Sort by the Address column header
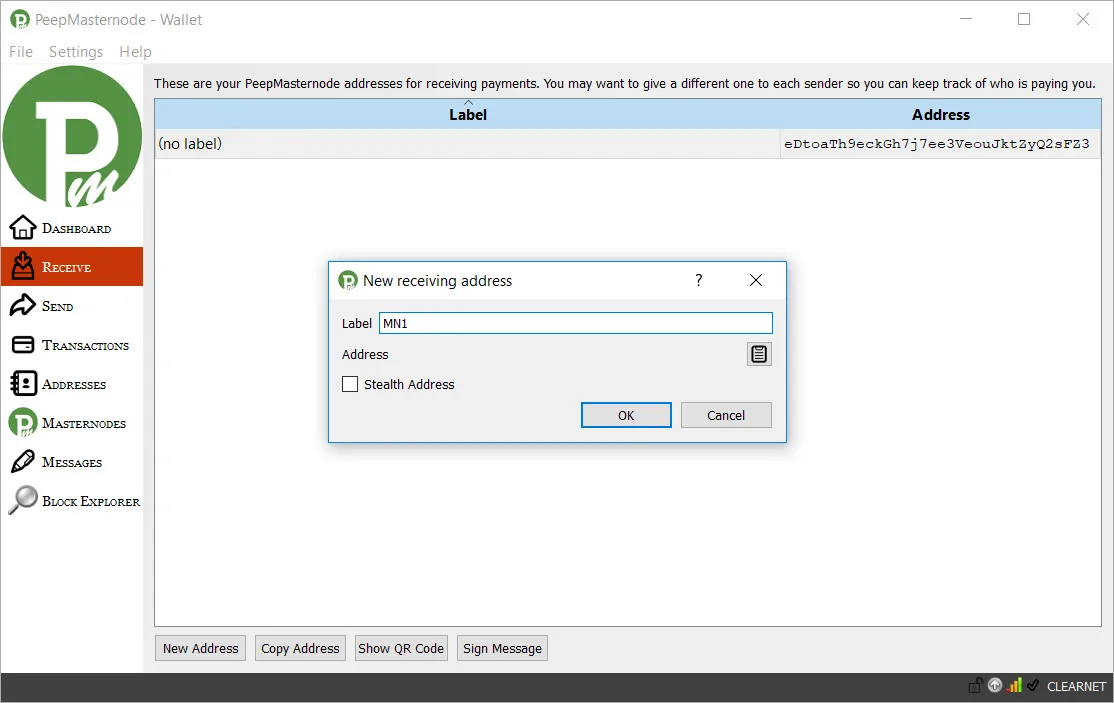The image size is (1114, 703). [941, 114]
